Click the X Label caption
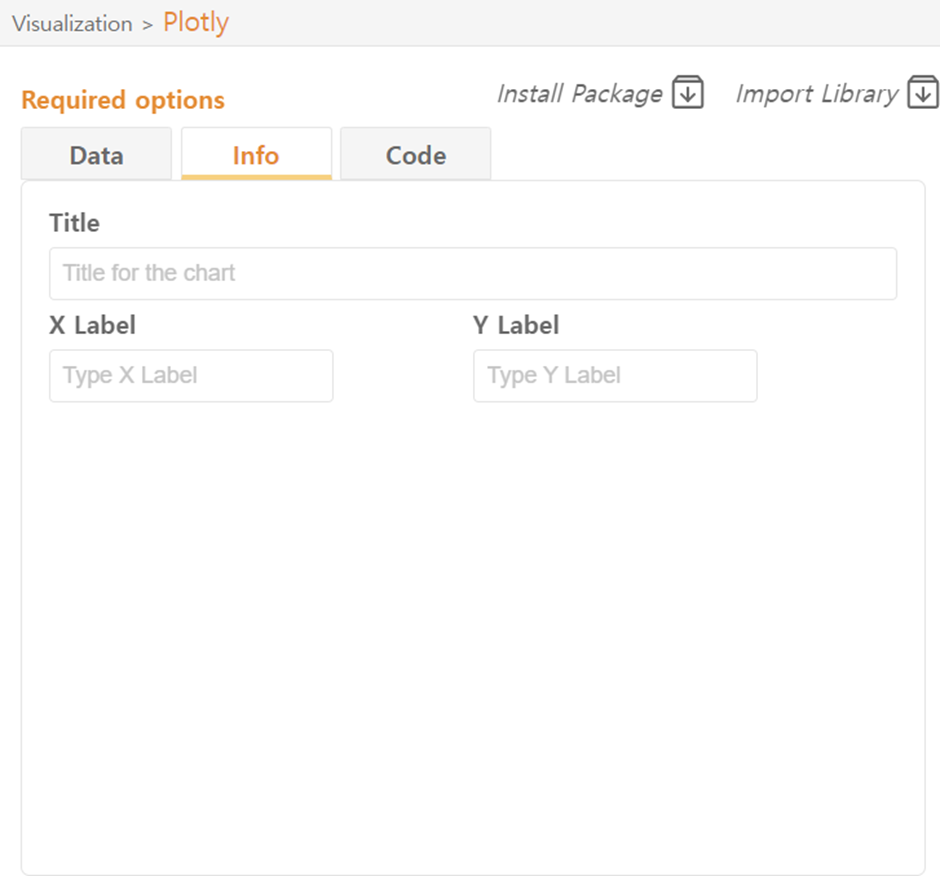 pyautogui.click(x=92, y=325)
